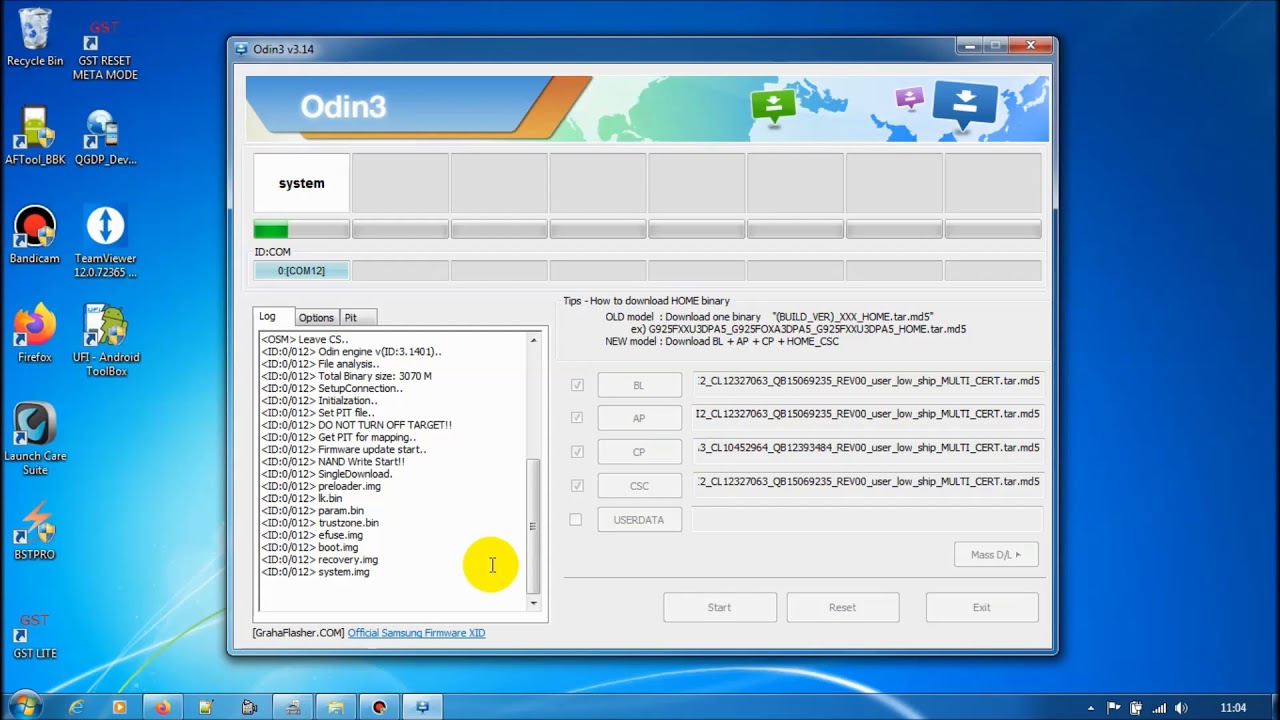
Task: Launch the BSTPRO desktop shortcut
Action: coord(35,532)
